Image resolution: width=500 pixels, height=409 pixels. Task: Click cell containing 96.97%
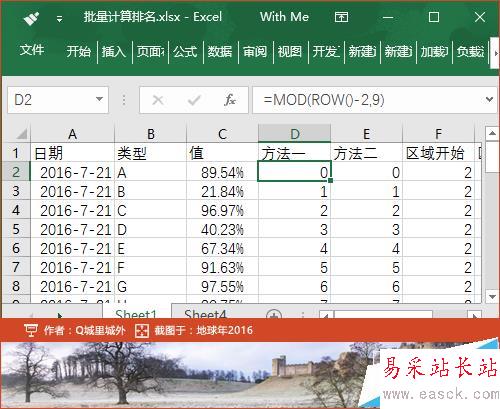tap(222, 210)
